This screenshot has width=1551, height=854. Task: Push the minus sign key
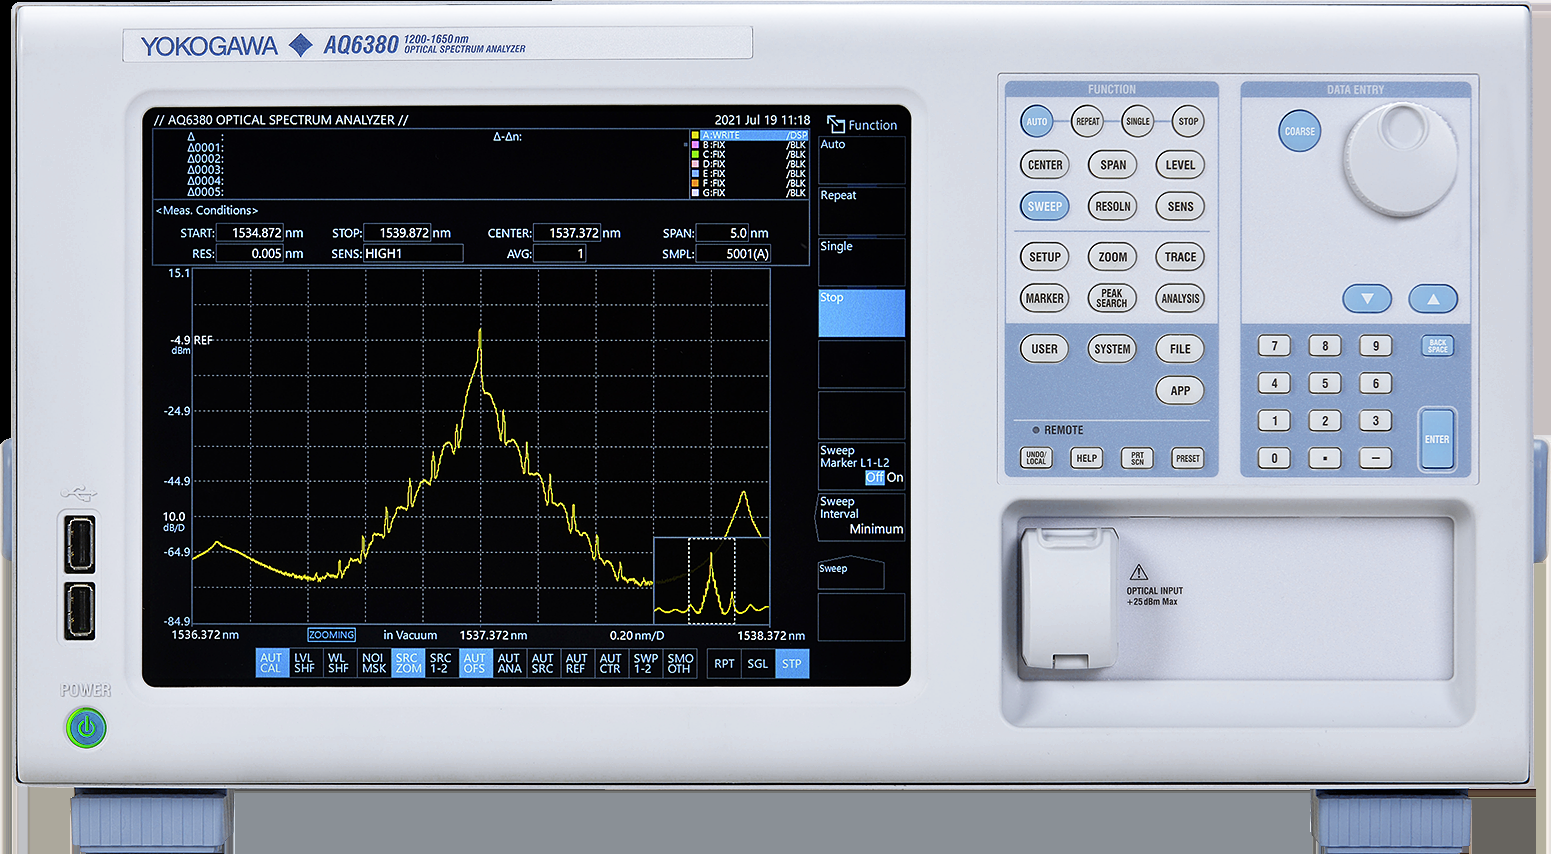(x=1375, y=458)
